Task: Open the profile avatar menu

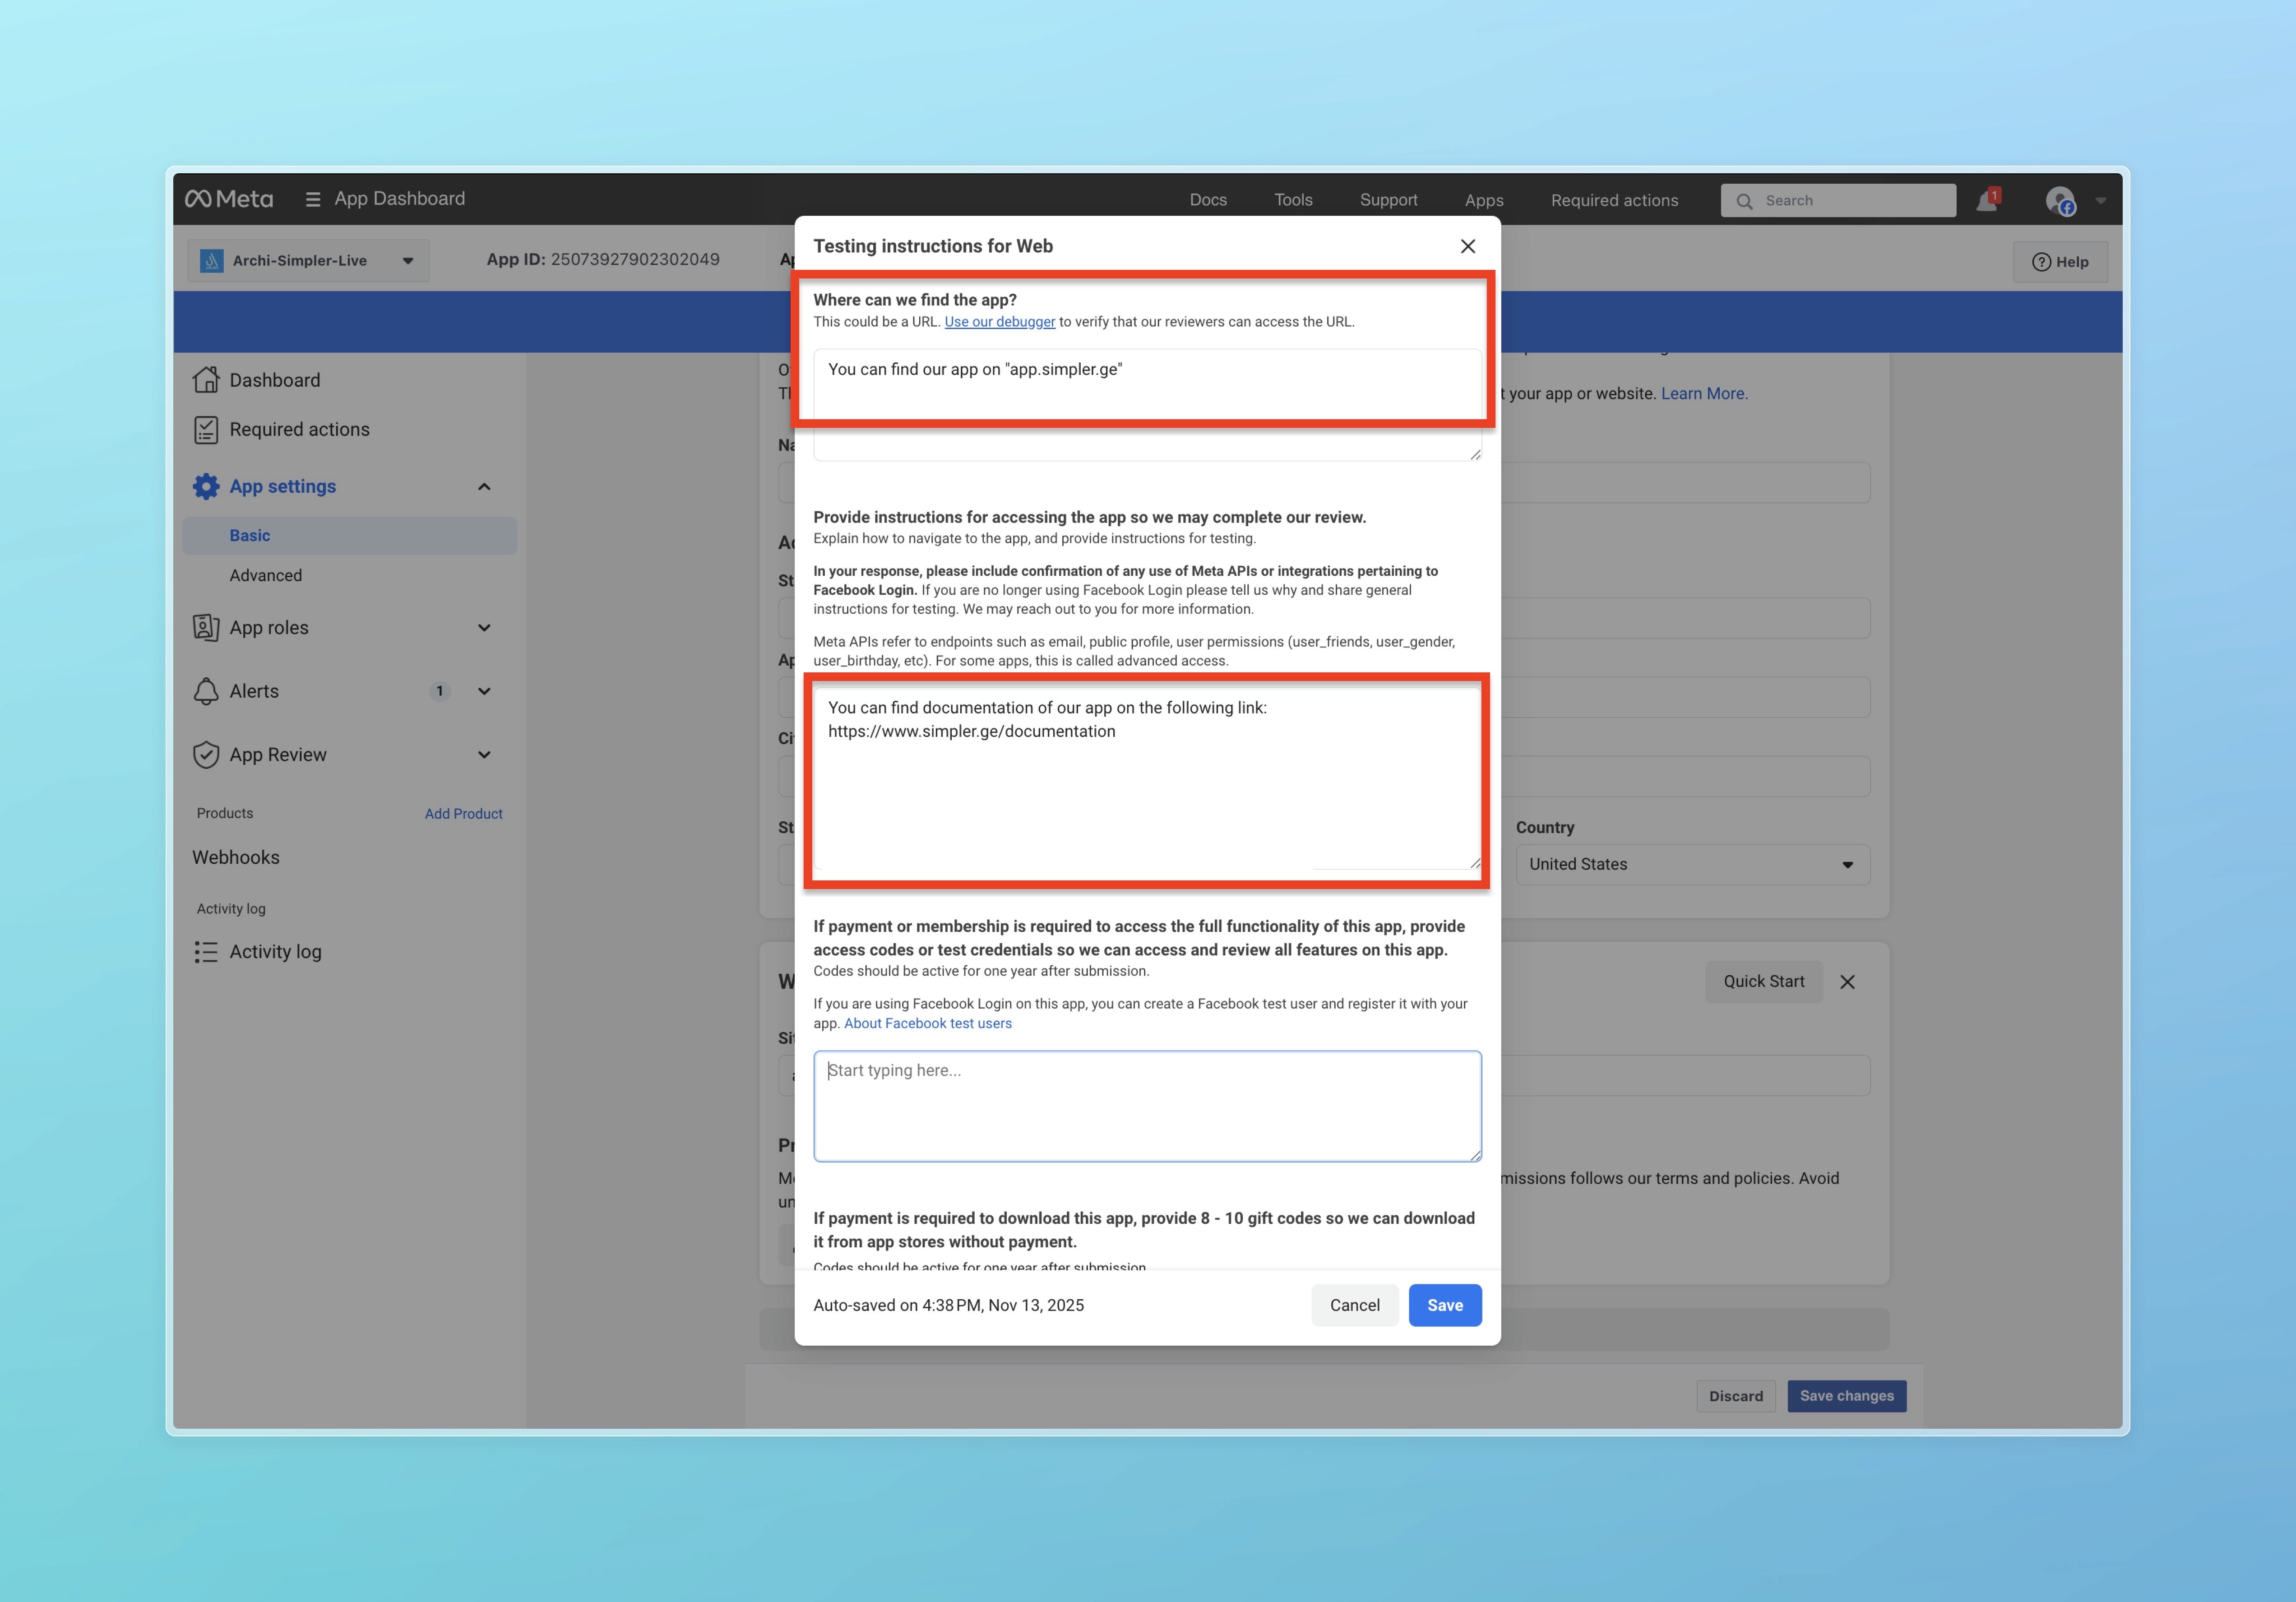Action: tap(2060, 201)
